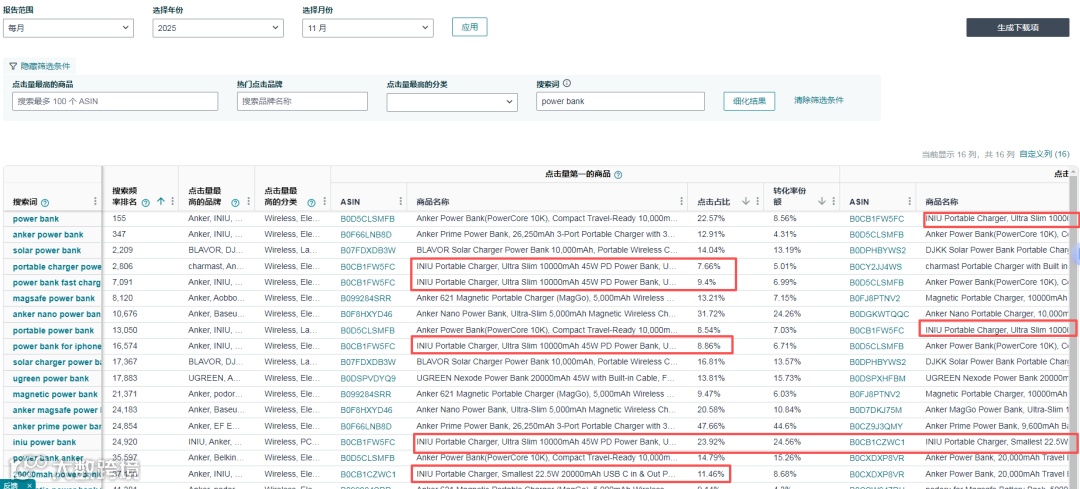Focus the 搜索最多 100 个 ASIN field

(x=115, y=101)
